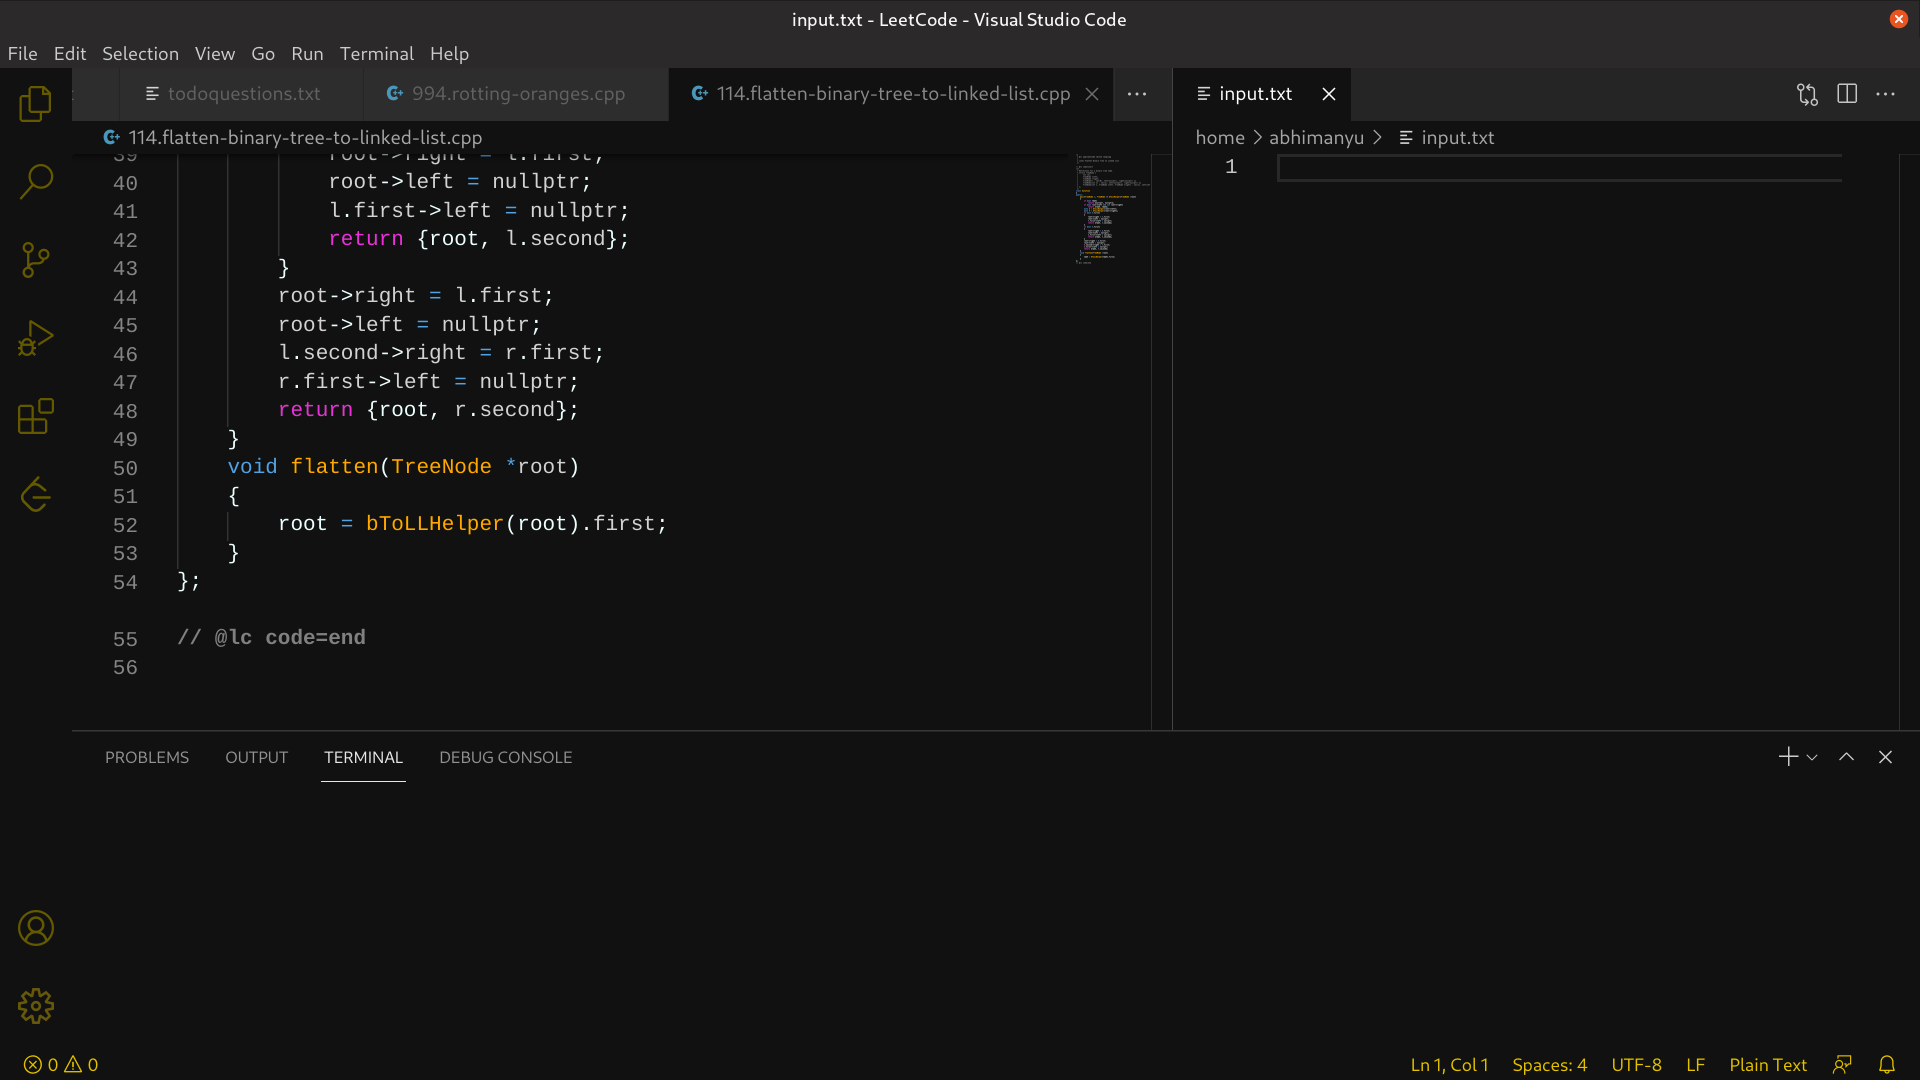The height and width of the screenshot is (1080, 1920).
Task: Open the Run menu
Action: [x=307, y=54]
